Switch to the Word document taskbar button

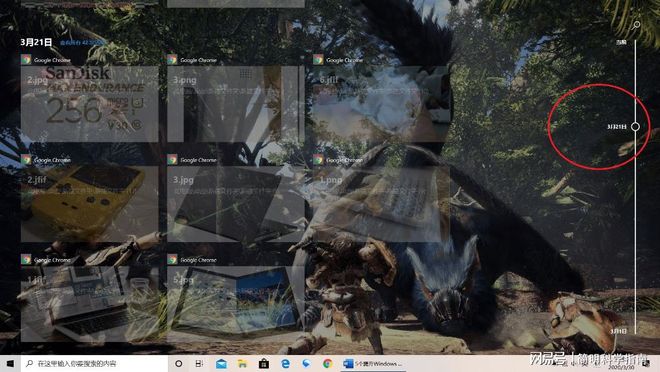point(373,363)
